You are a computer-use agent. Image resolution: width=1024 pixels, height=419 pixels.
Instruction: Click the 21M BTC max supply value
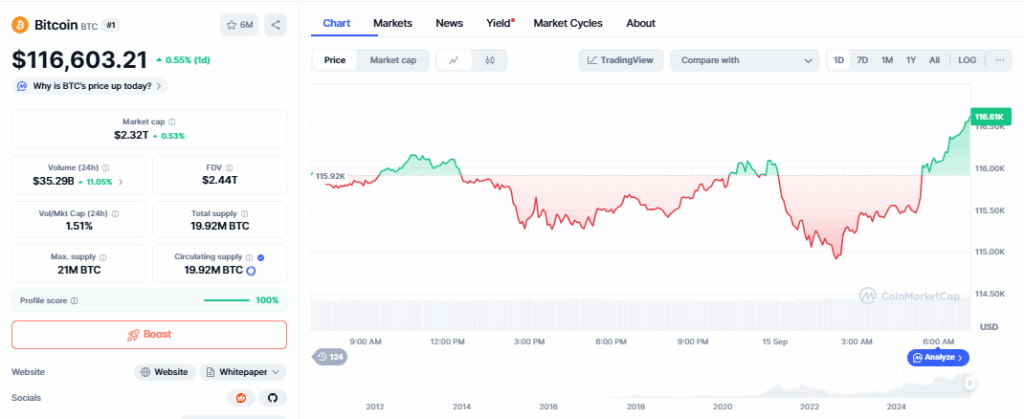point(79,270)
